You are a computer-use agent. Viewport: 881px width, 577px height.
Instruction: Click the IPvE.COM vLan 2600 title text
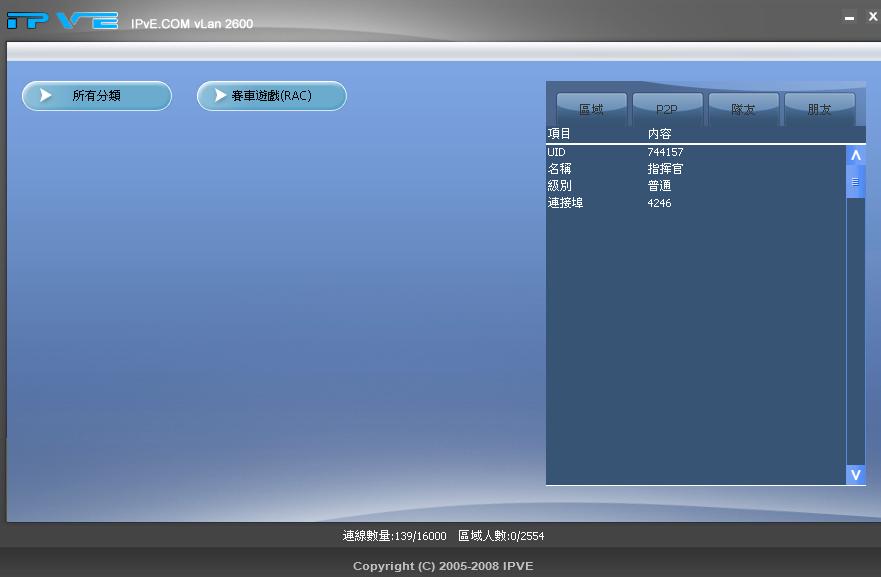[192, 24]
